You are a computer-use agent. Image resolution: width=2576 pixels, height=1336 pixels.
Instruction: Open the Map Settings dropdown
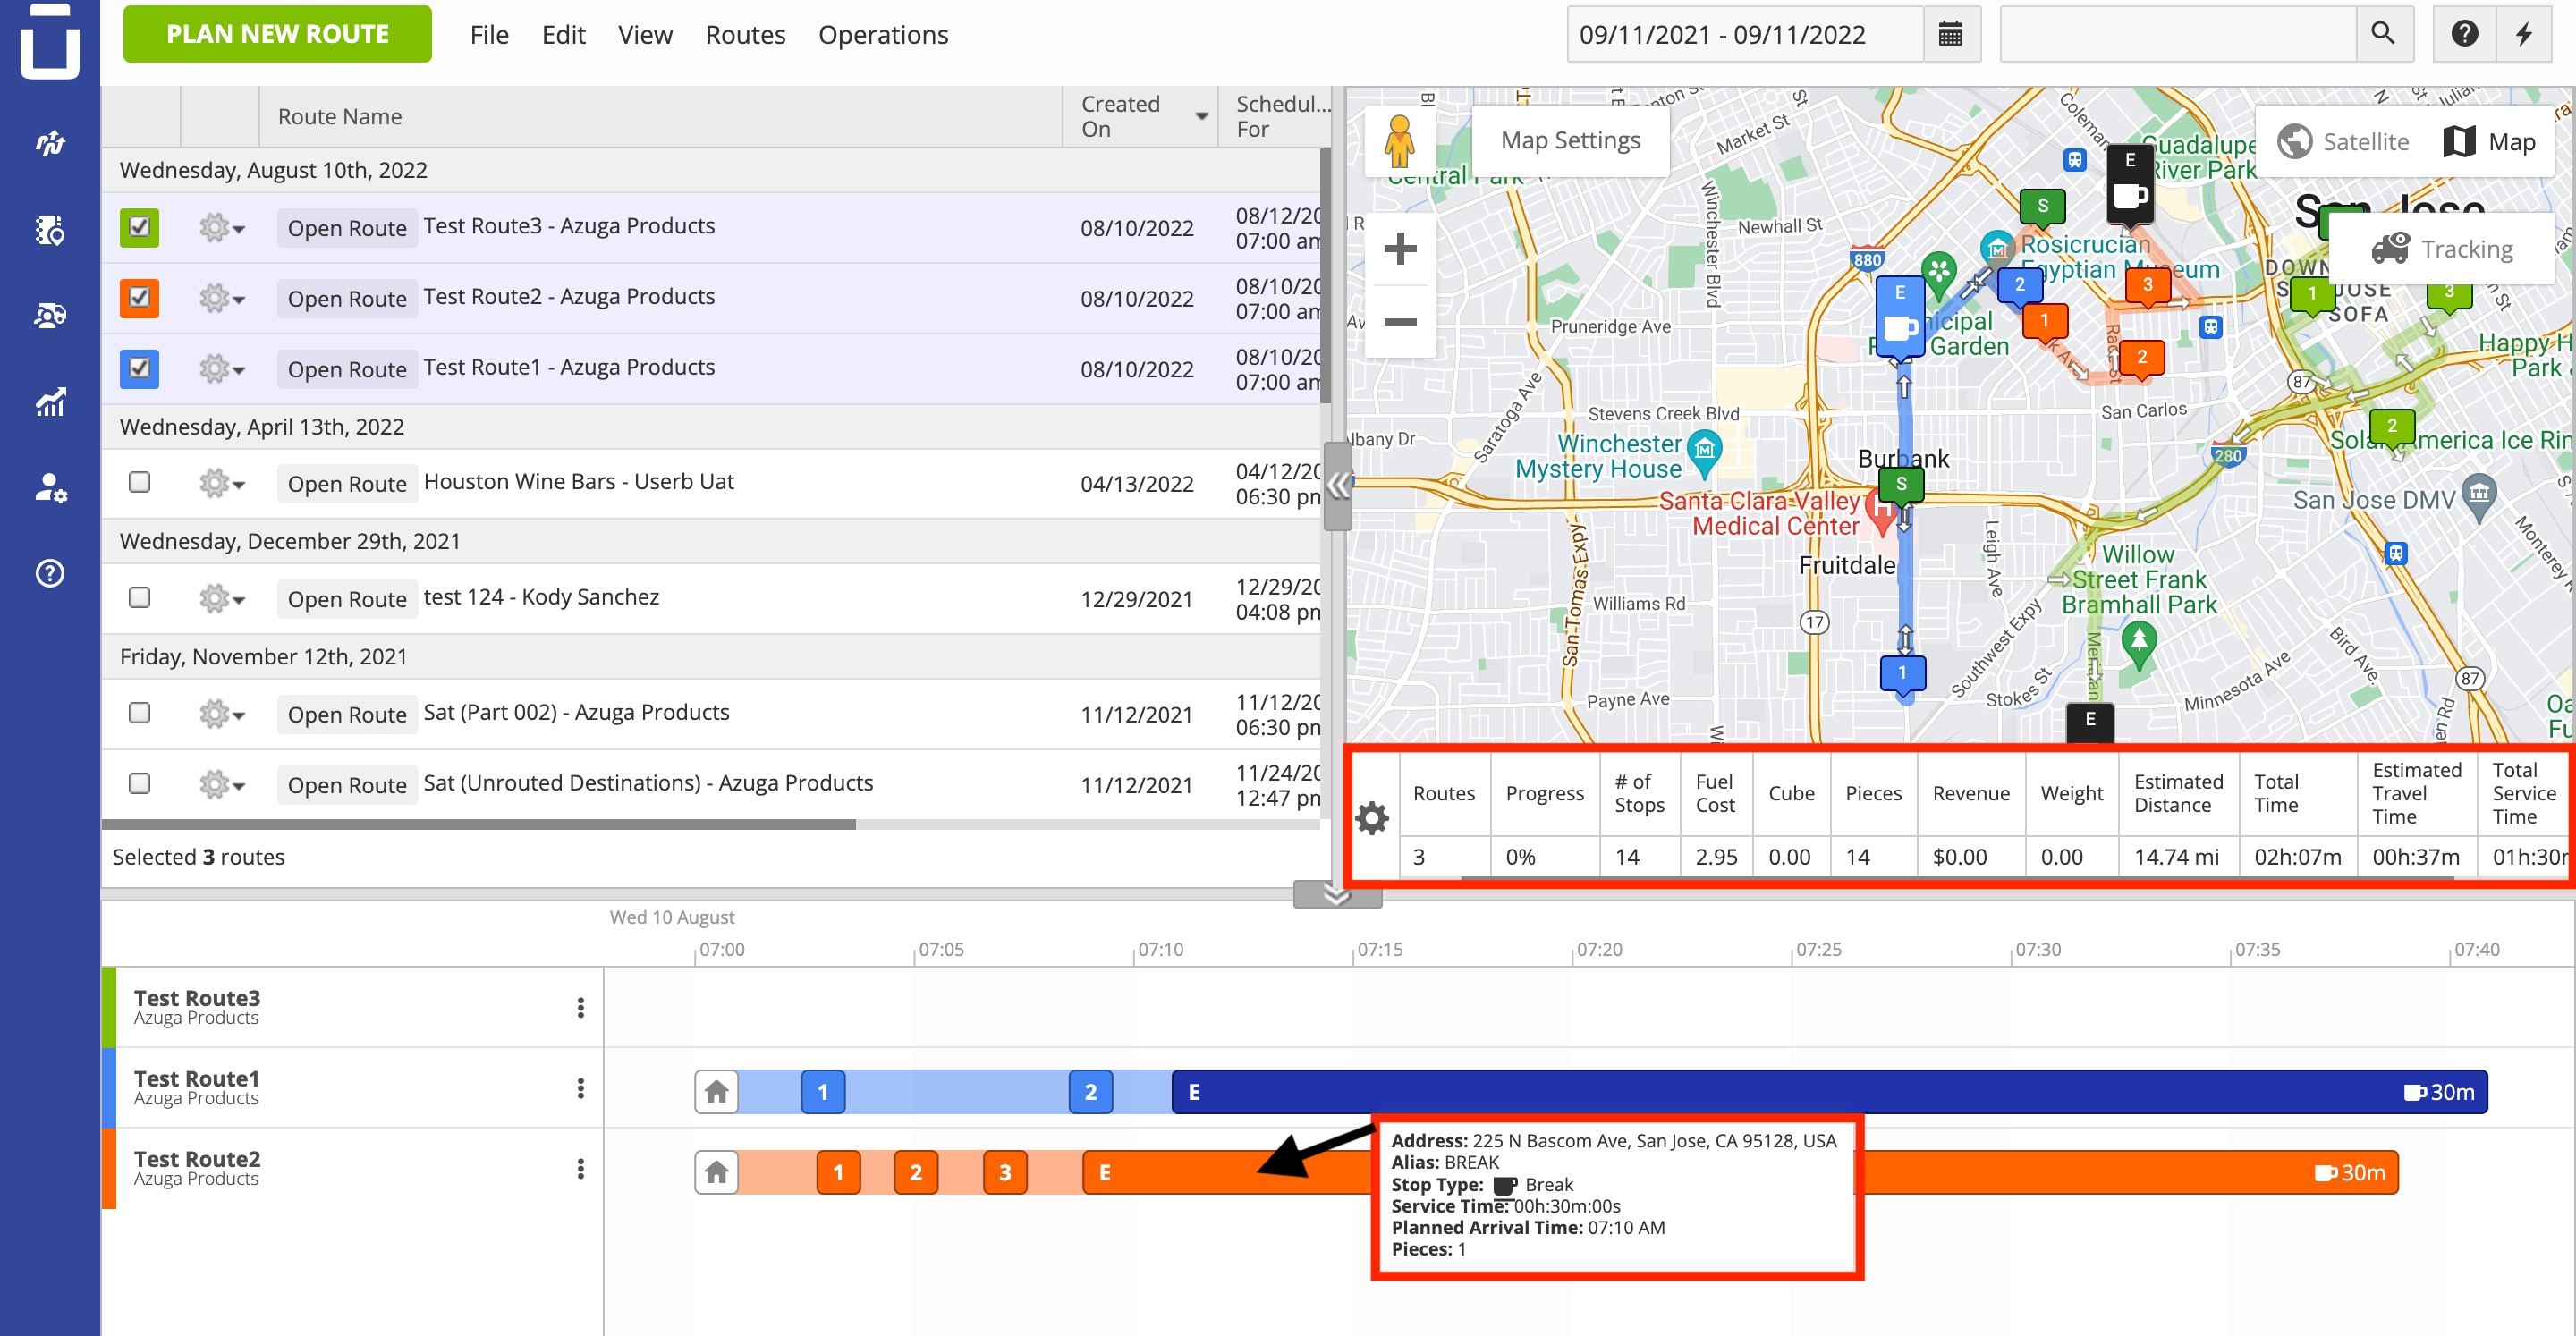coord(1570,141)
